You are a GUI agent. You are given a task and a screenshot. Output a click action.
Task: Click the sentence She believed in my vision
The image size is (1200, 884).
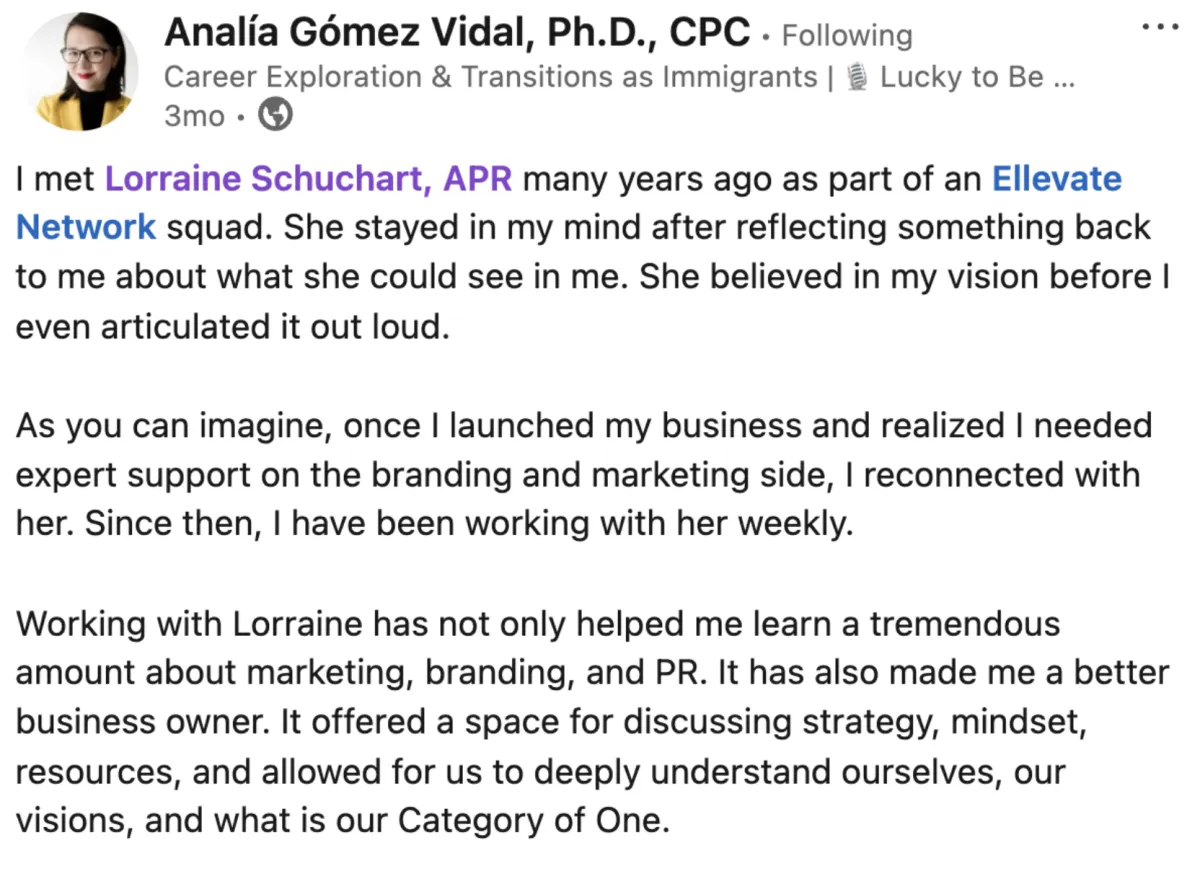pyautogui.click(x=900, y=277)
